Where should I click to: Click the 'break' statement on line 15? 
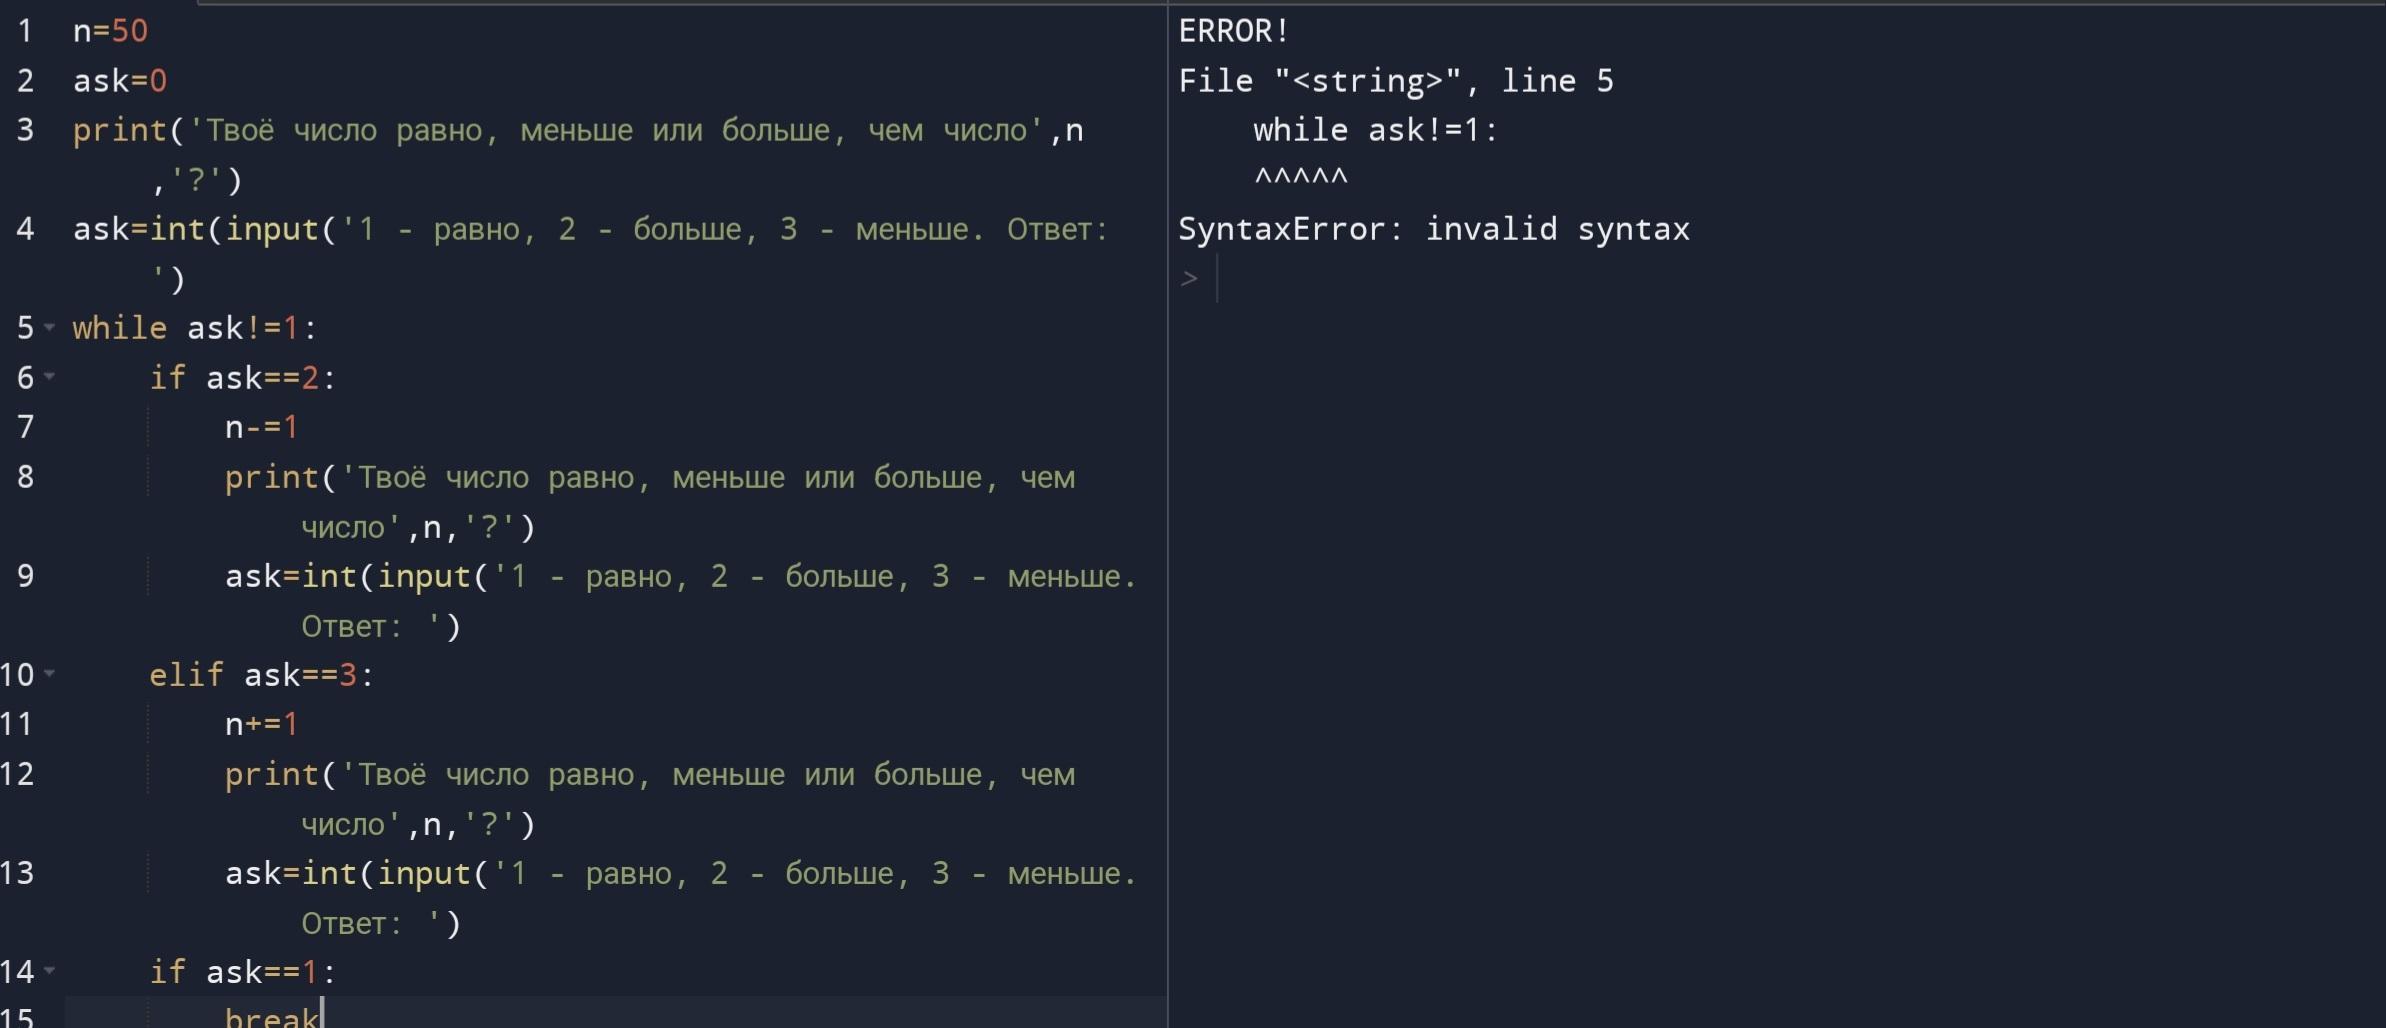pos(270,1017)
